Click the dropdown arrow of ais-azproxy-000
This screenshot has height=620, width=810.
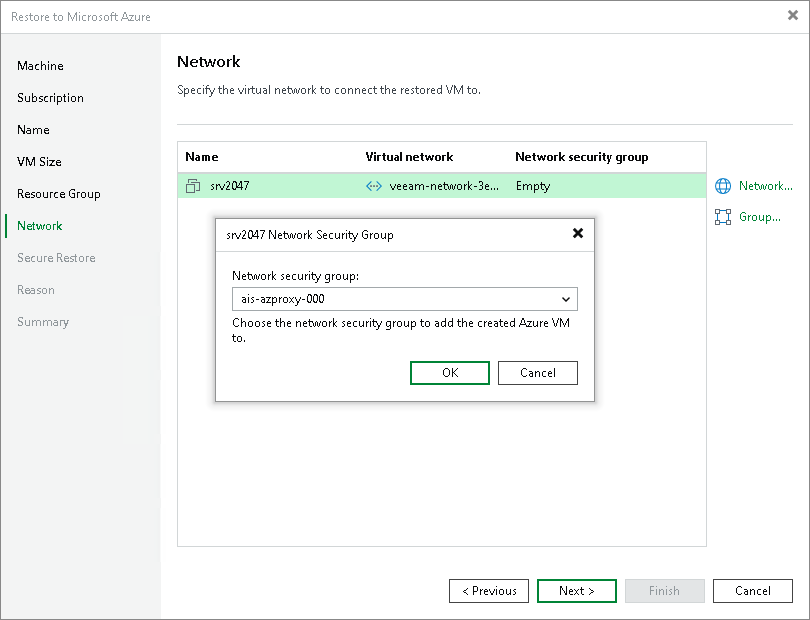[x=566, y=299]
